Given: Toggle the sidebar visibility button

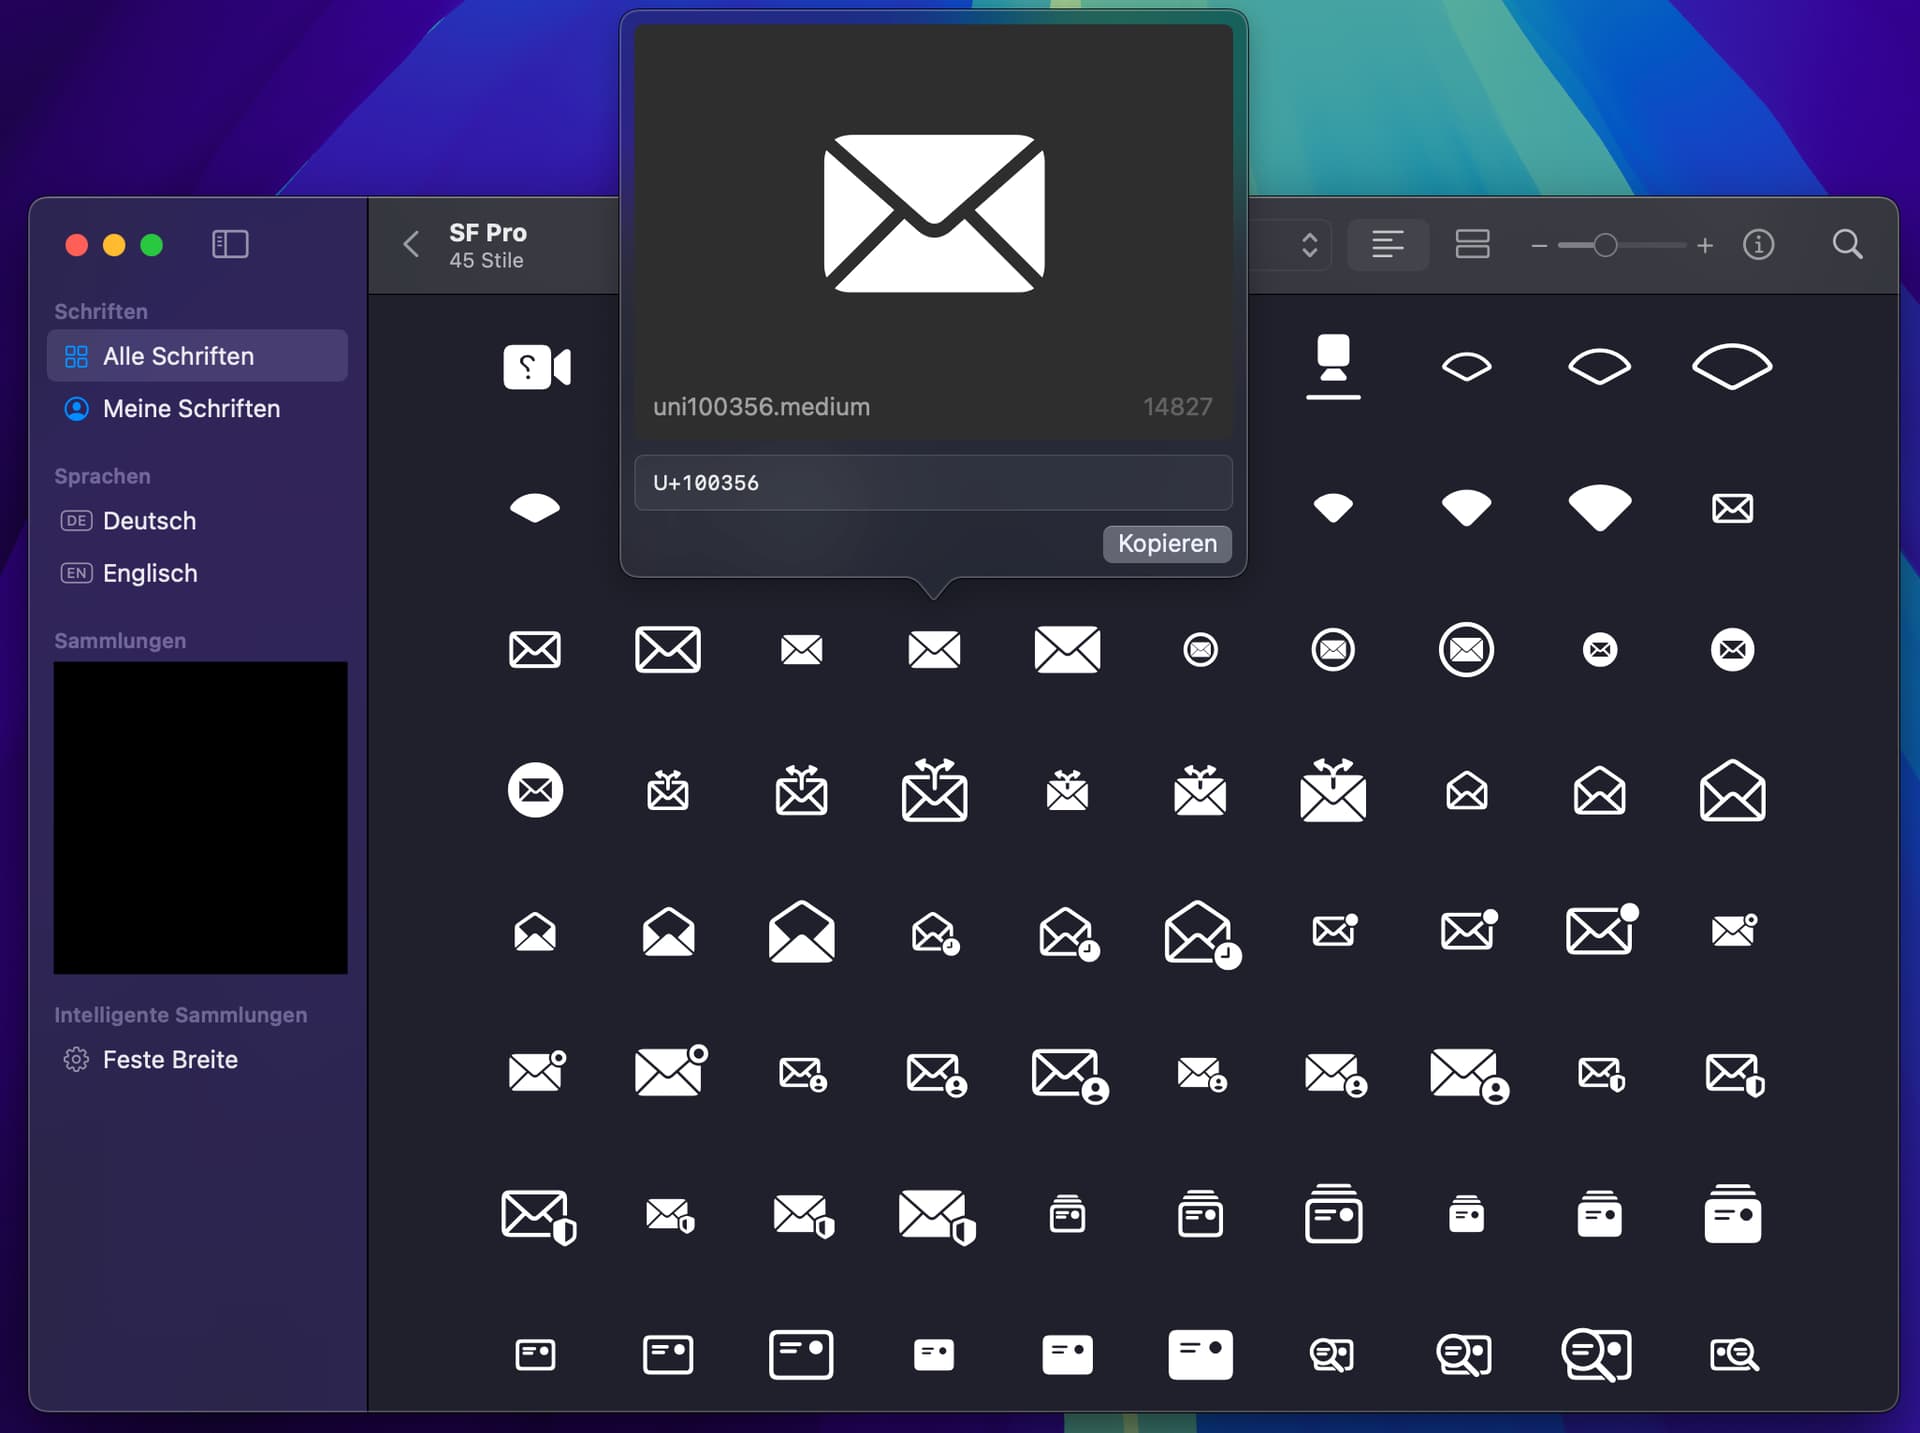Looking at the screenshot, I should click(230, 244).
